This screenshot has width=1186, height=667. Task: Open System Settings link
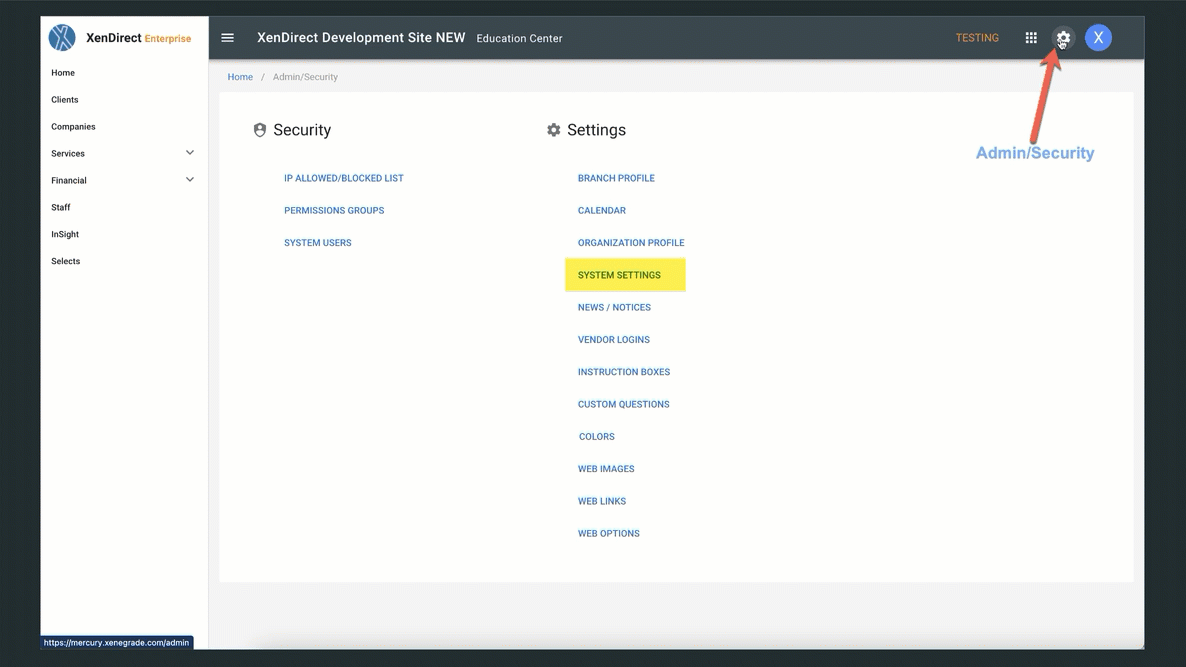pos(619,275)
